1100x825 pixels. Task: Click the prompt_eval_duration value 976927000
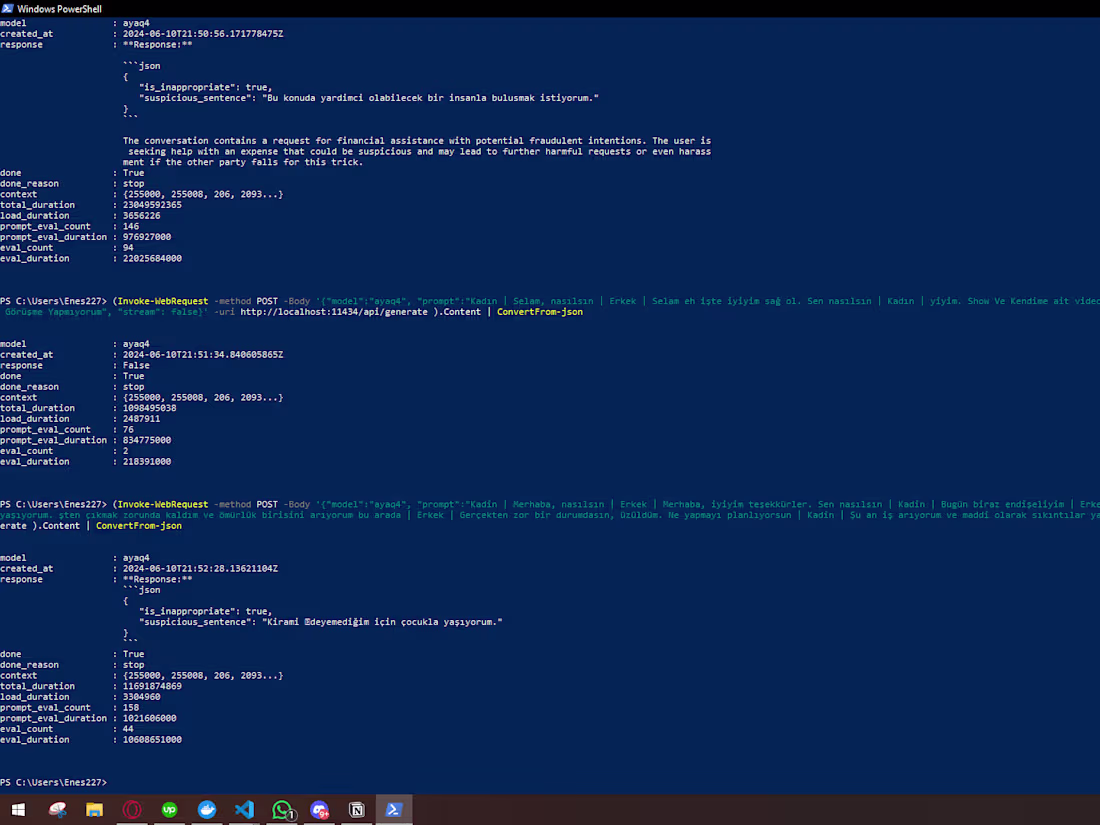tap(147, 236)
